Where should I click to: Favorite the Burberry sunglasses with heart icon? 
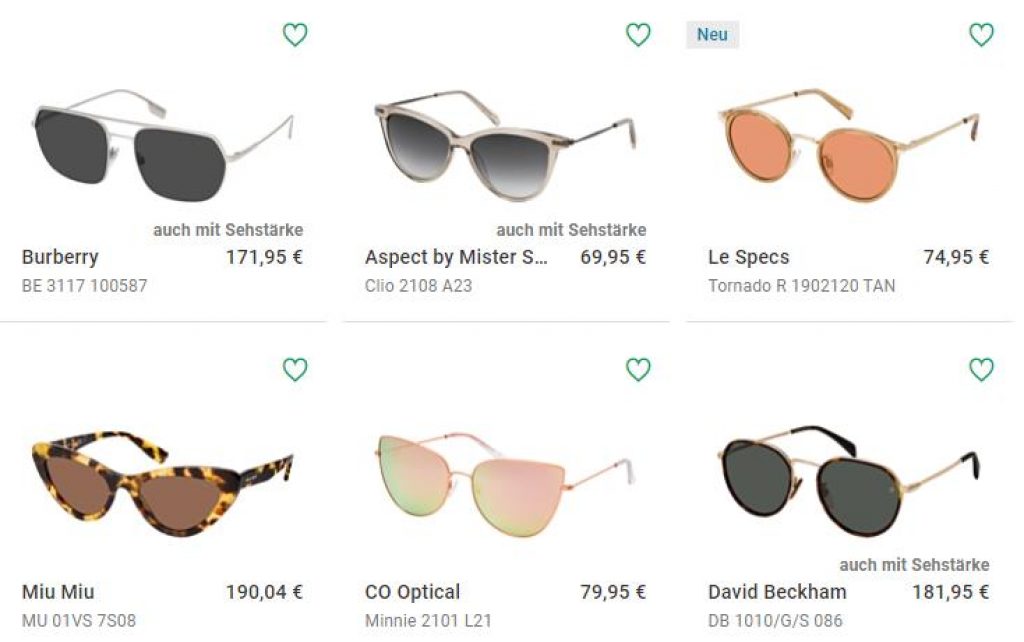click(x=295, y=35)
